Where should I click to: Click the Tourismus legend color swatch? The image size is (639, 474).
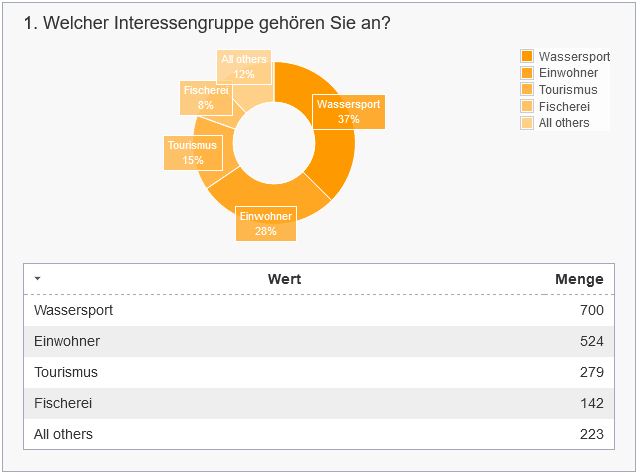[x=527, y=90]
